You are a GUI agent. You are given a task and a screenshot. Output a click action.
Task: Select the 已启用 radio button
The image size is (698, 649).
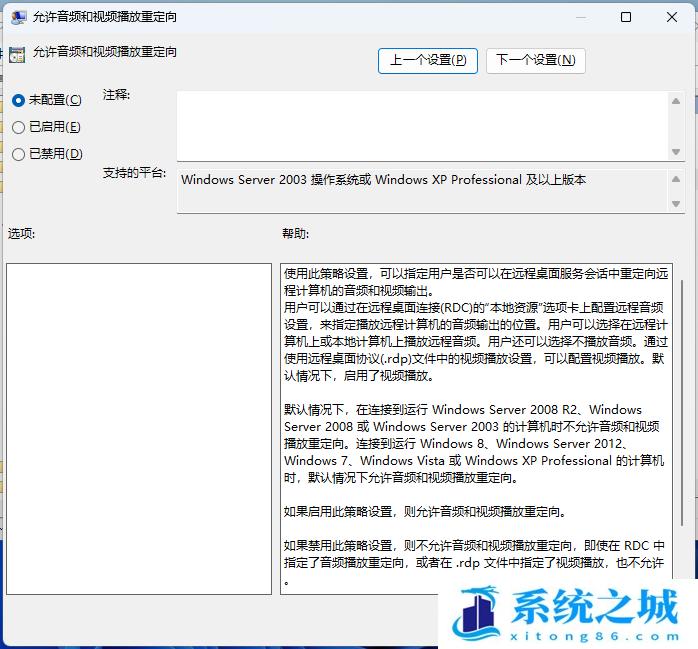pos(18,127)
